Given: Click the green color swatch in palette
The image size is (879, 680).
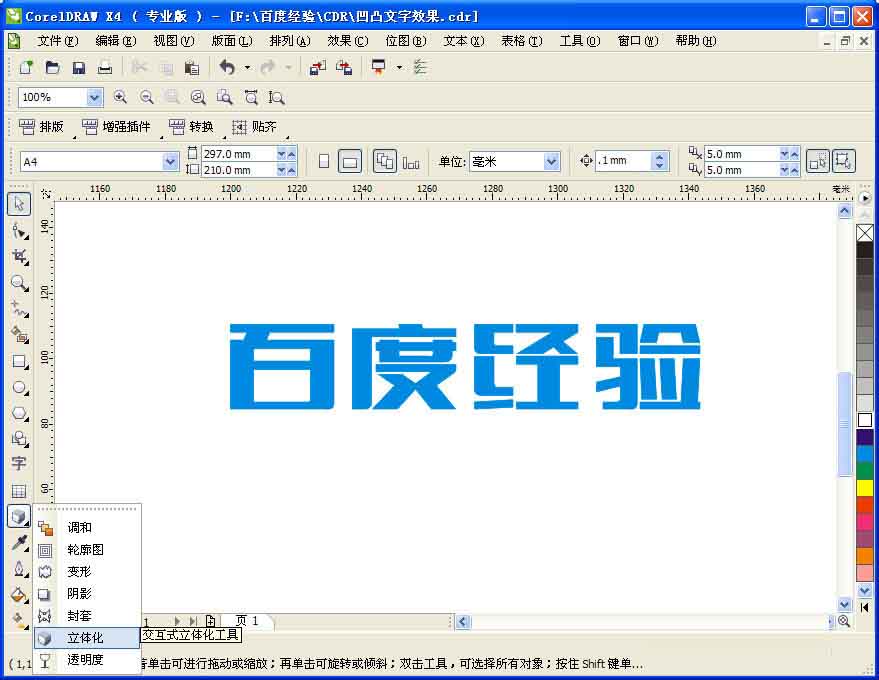Looking at the screenshot, I should (865, 470).
